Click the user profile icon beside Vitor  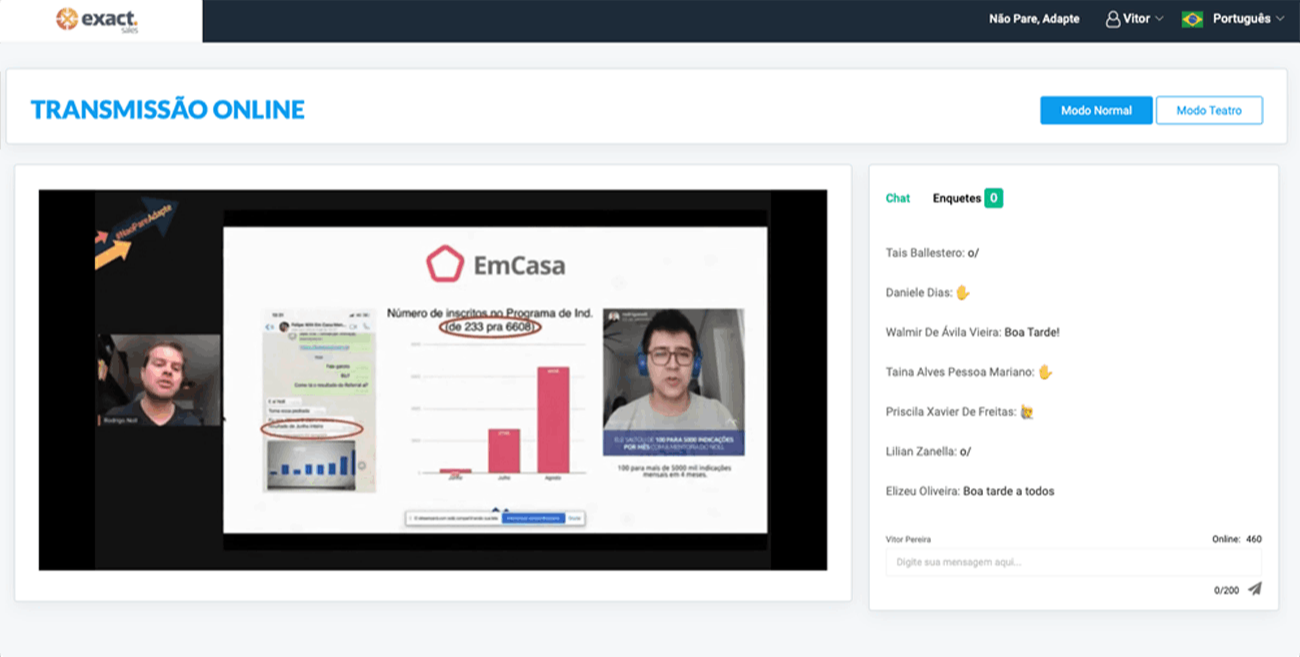click(1112, 19)
